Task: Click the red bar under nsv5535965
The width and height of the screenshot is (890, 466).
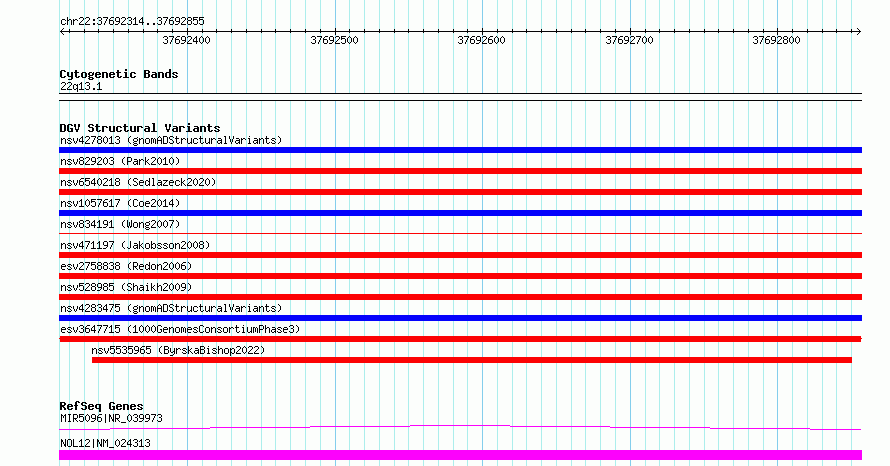Action: (472, 360)
